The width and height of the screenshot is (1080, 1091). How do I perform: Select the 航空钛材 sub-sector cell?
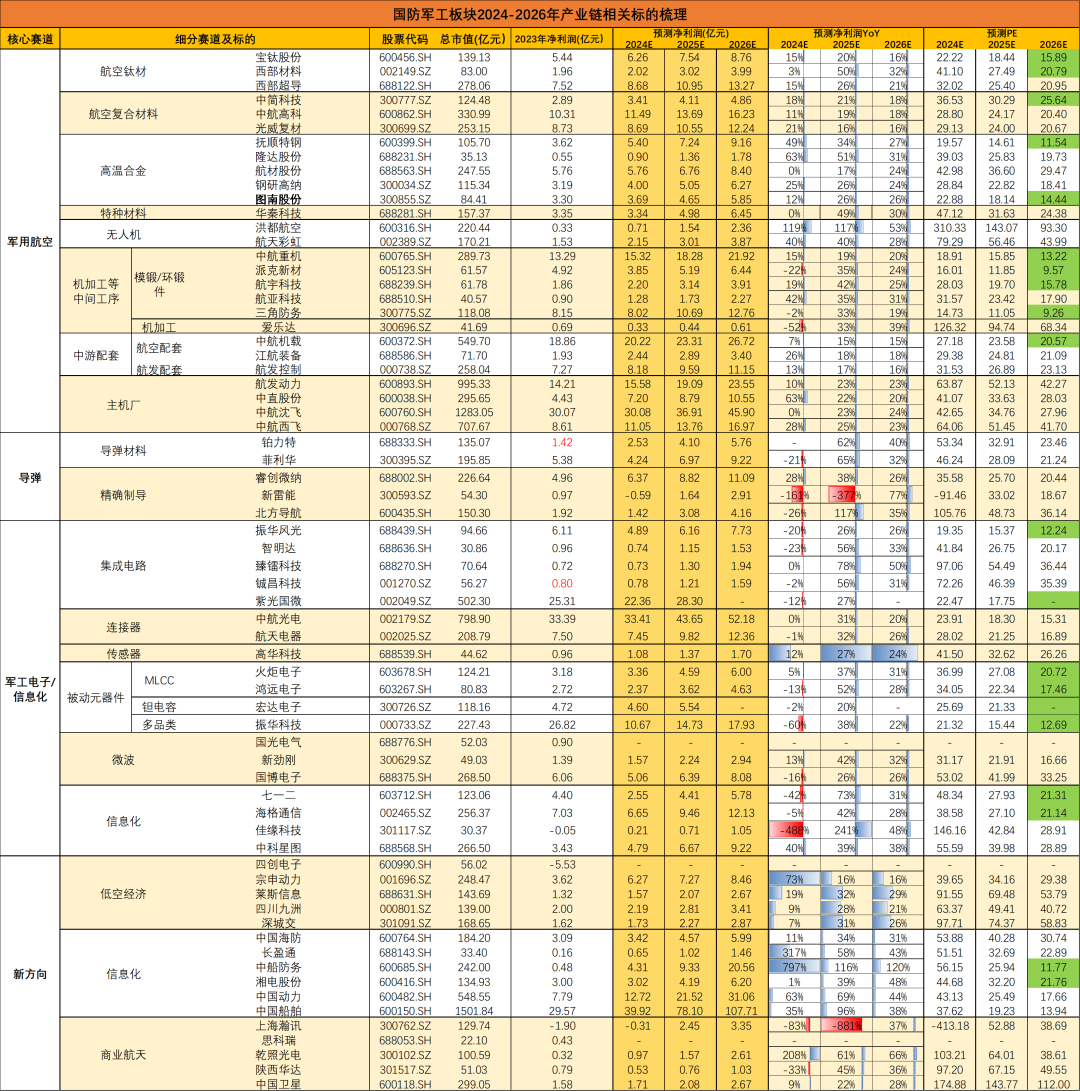tap(123, 71)
